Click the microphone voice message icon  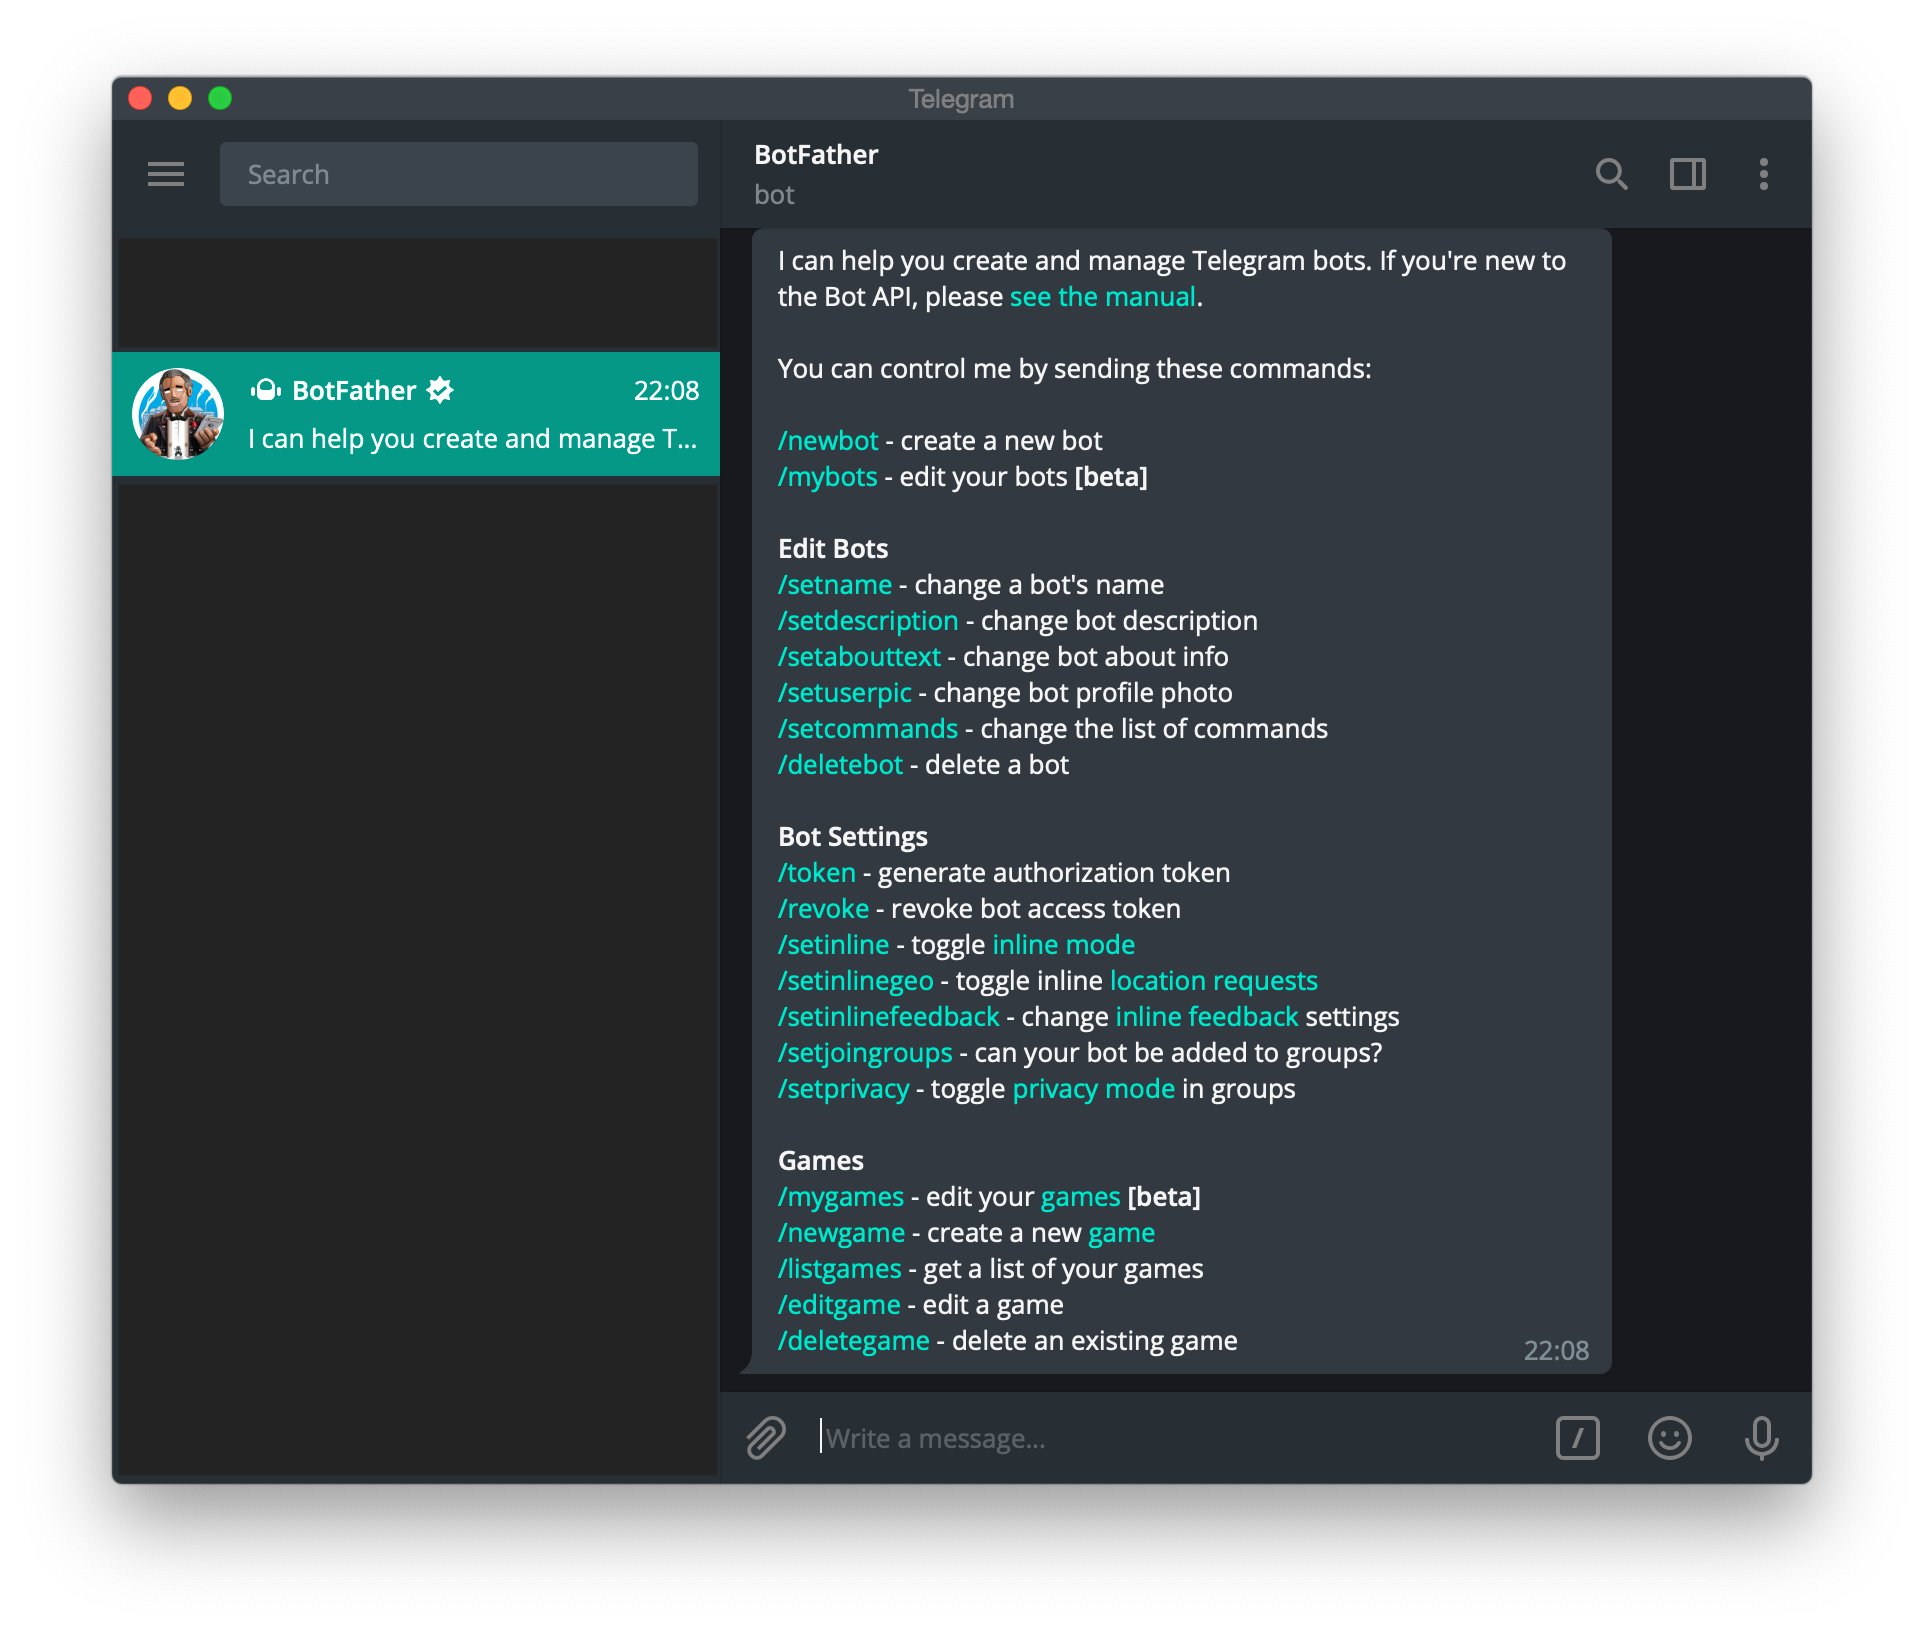click(1761, 1438)
